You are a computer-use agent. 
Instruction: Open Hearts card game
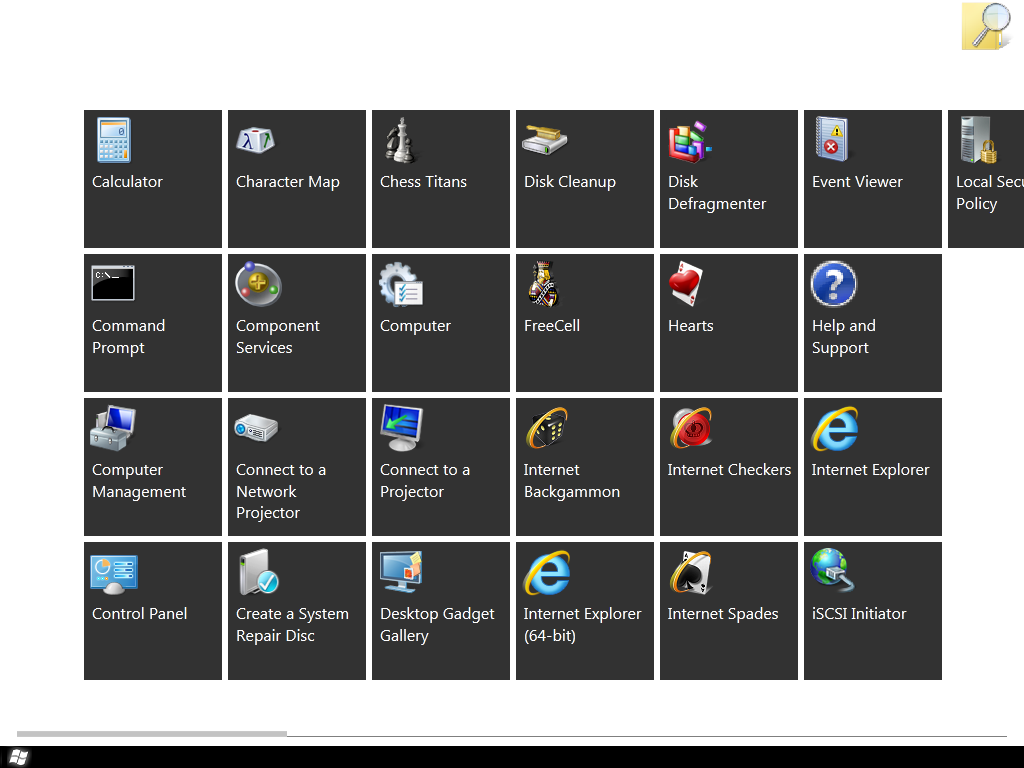[728, 322]
